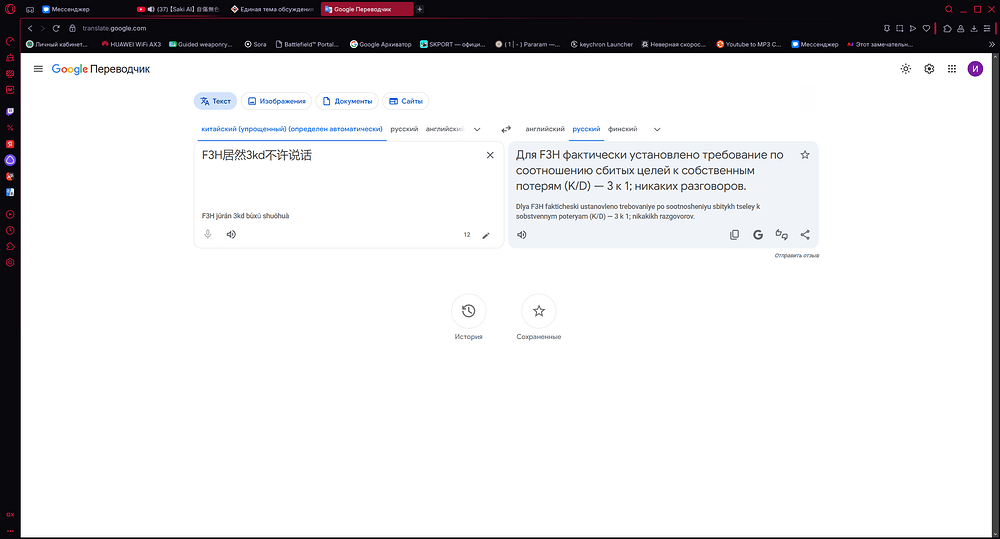Screen dimensions: 1000x539
Task: Open the workspaces icon beside the Opera logo
Action: tap(30, 10)
